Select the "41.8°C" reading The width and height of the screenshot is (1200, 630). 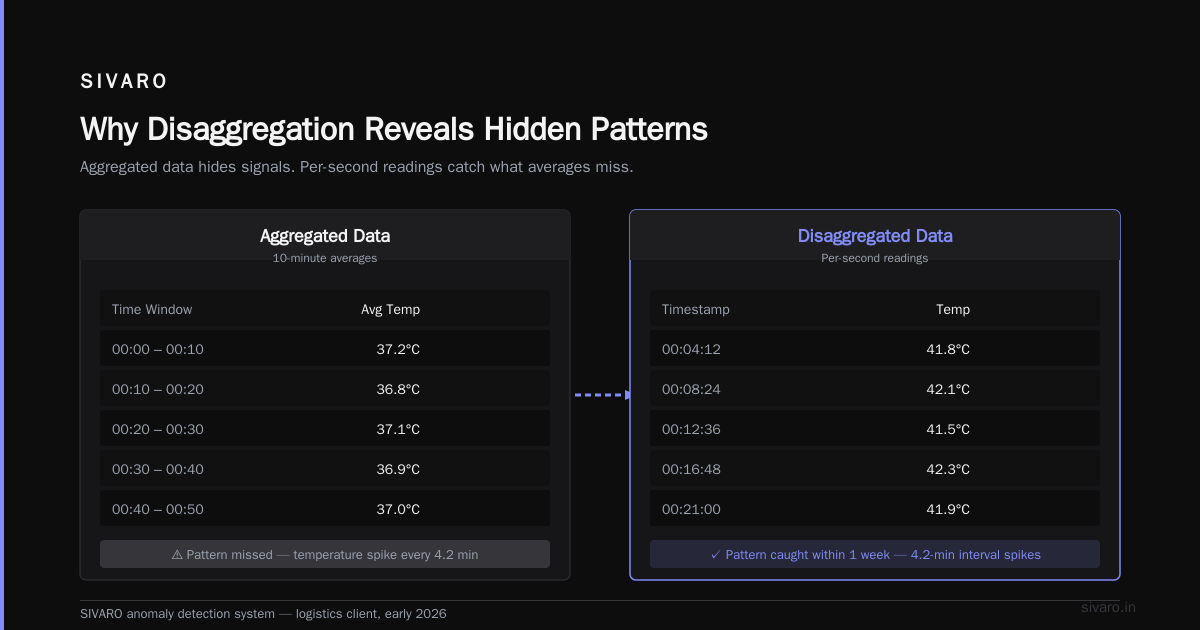click(948, 349)
